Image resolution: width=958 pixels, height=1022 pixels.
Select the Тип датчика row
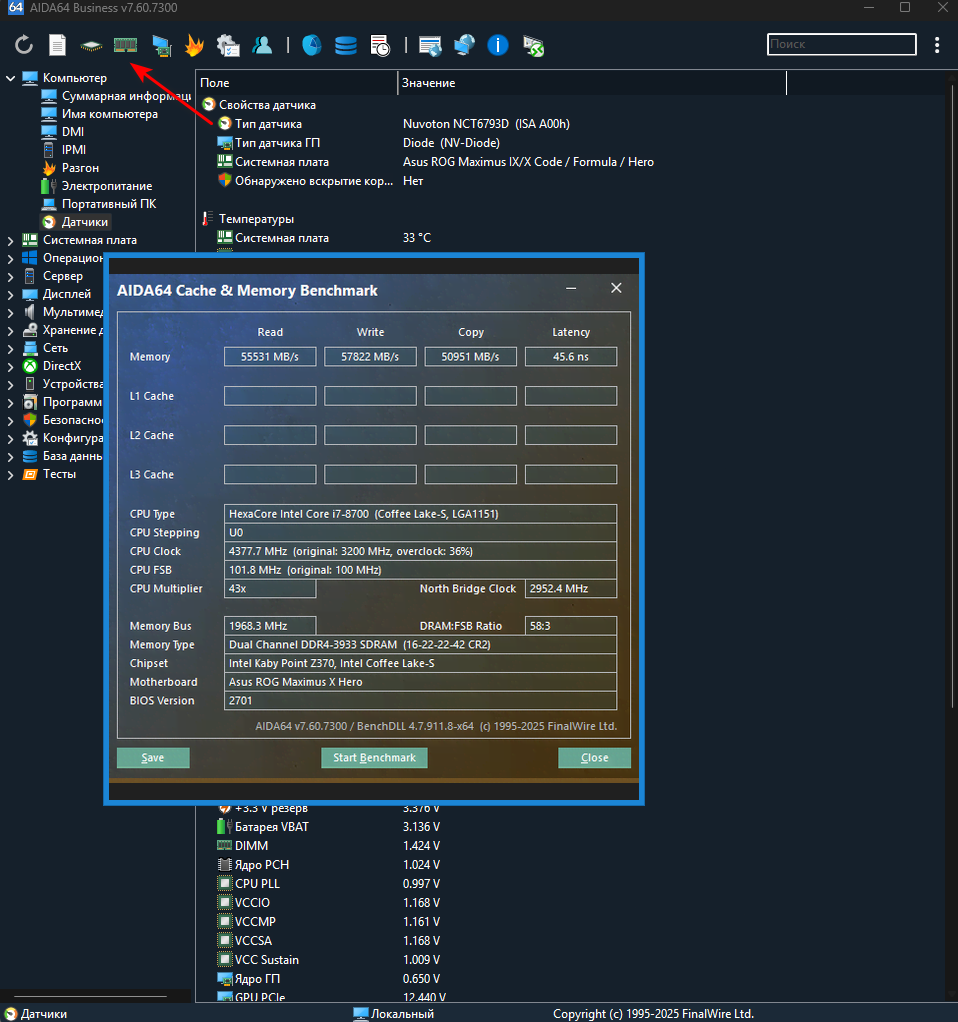(268, 124)
